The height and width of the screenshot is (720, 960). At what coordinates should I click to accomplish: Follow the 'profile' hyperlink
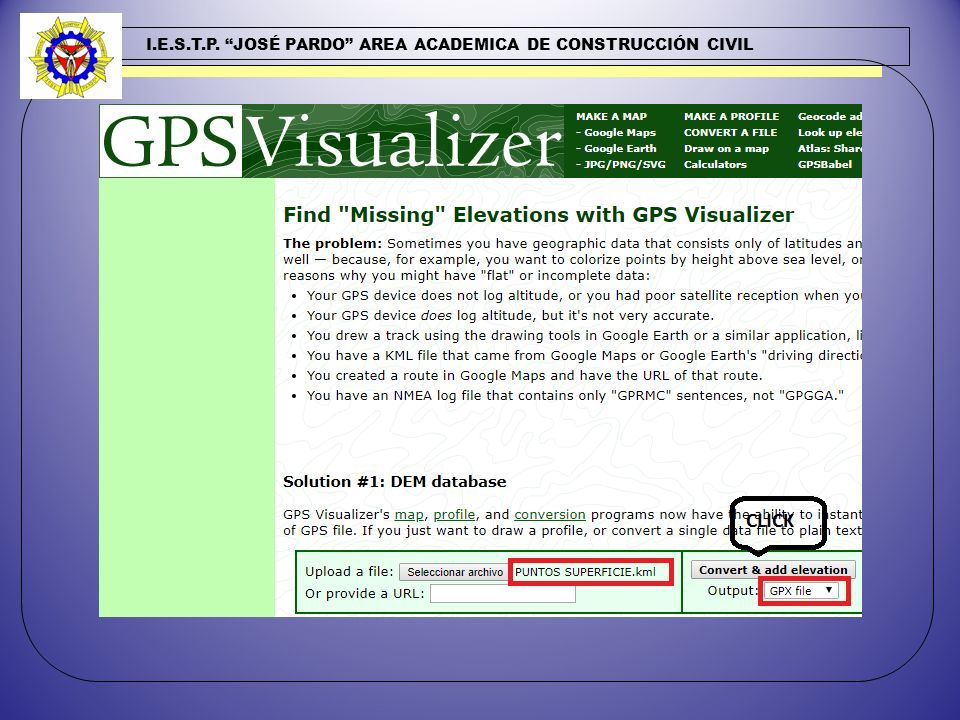pyautogui.click(x=454, y=515)
